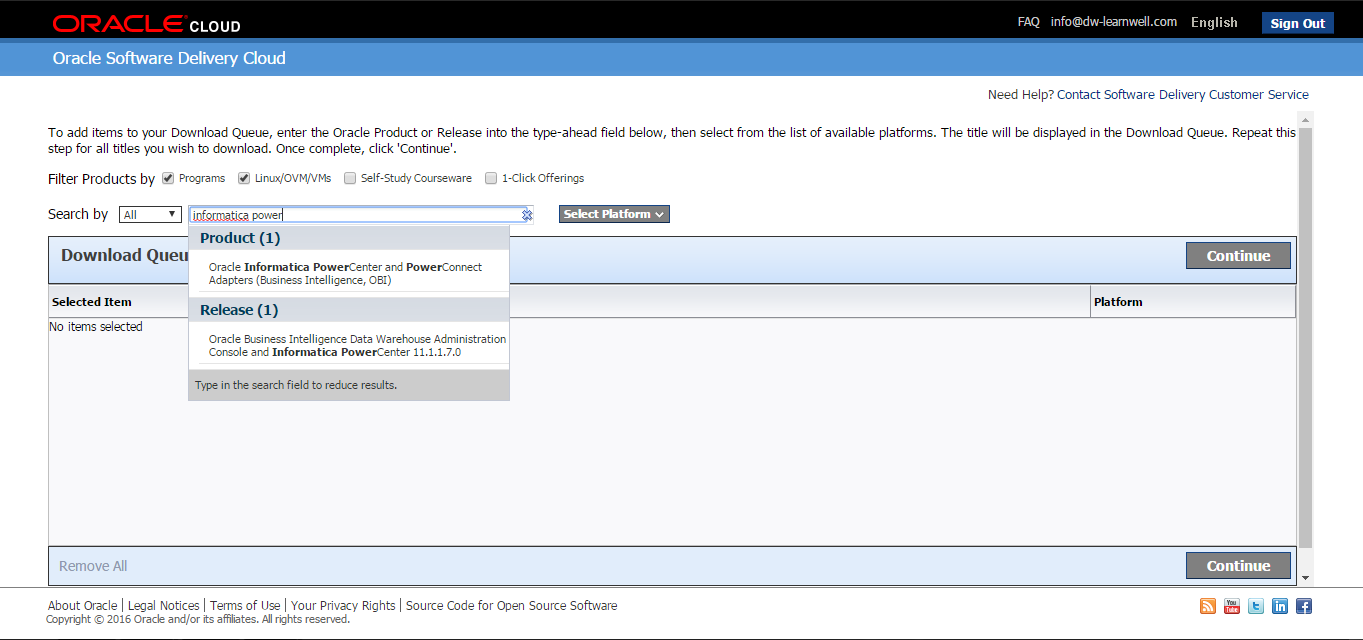Click the Product (1) group header

click(349, 238)
